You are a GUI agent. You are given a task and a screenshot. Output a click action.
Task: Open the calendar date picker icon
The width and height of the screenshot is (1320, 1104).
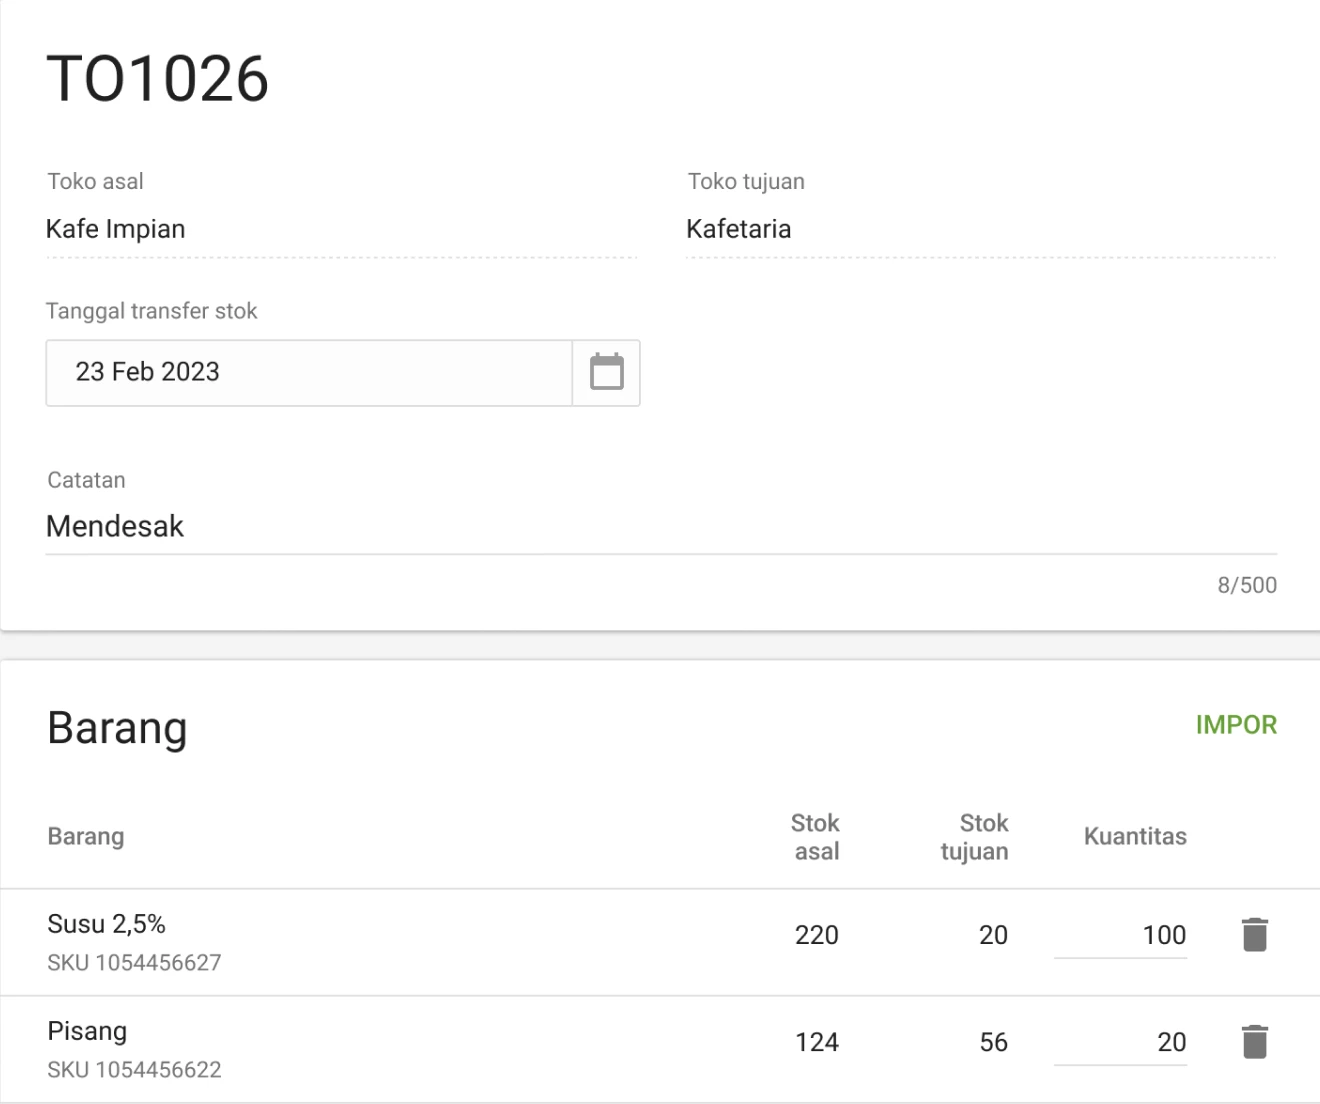(x=606, y=372)
